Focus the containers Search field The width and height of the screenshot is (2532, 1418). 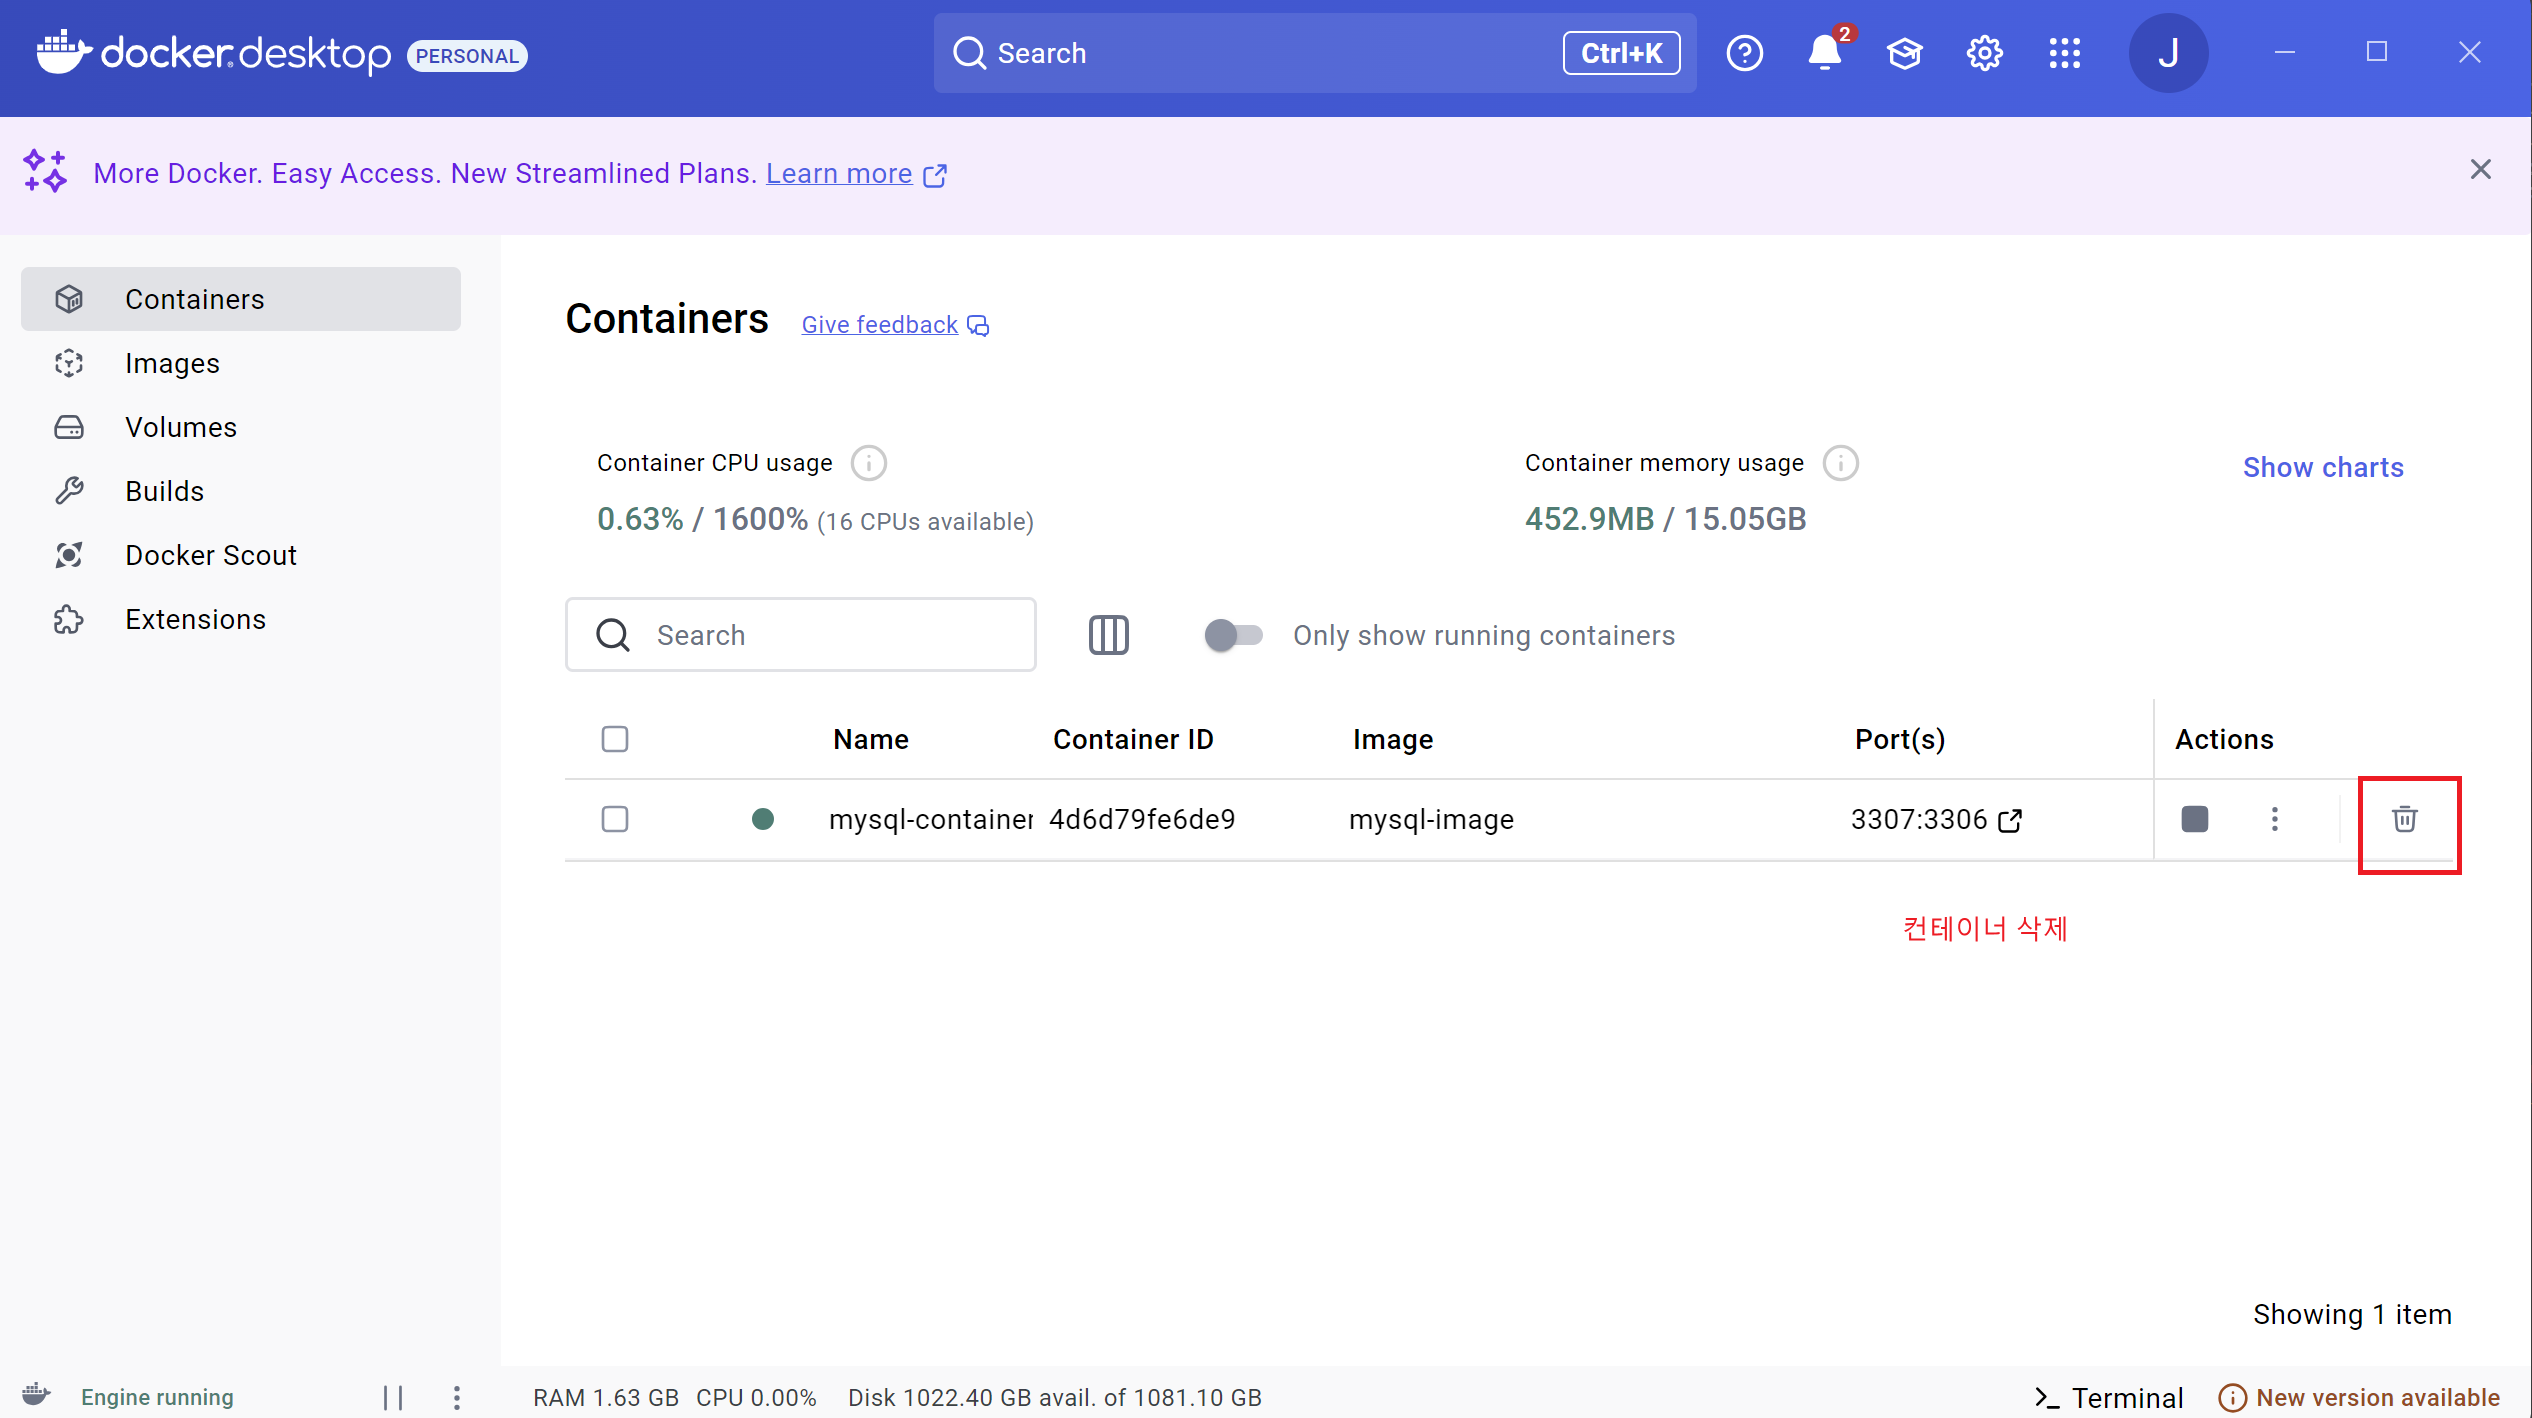tap(830, 635)
